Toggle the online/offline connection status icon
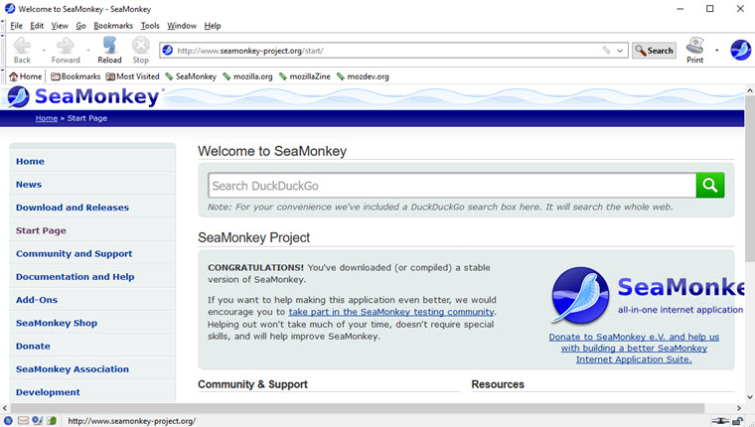Viewport: 755px width, 427px height. (720, 421)
